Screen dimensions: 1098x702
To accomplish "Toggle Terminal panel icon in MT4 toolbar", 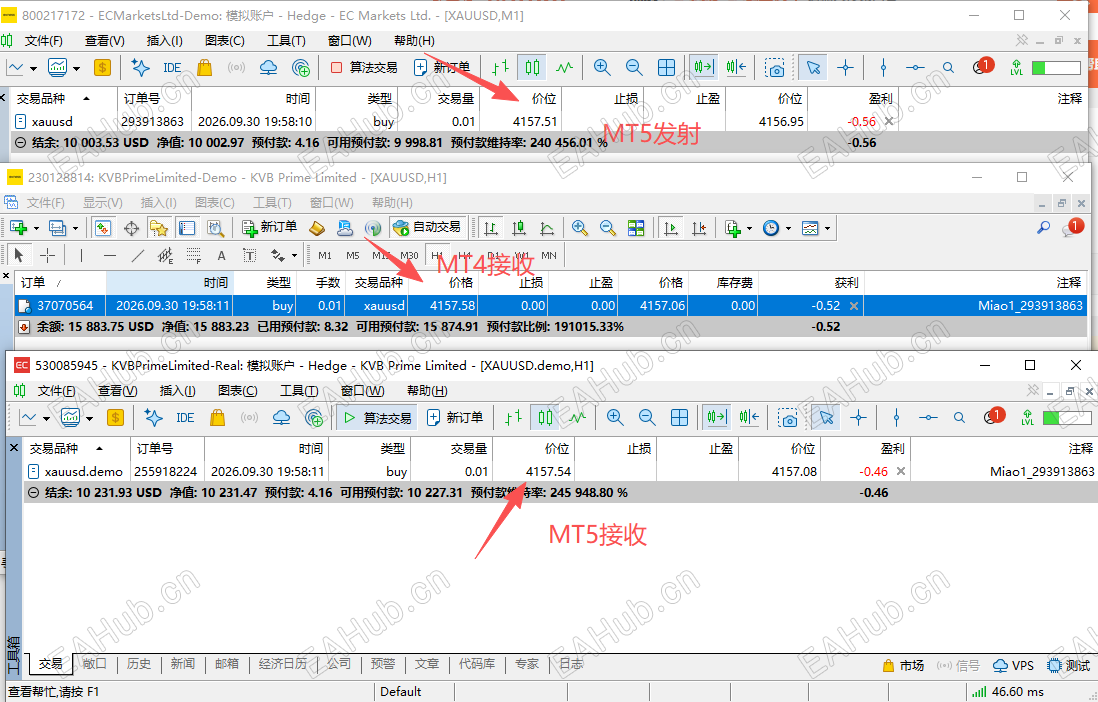I will click(x=187, y=228).
